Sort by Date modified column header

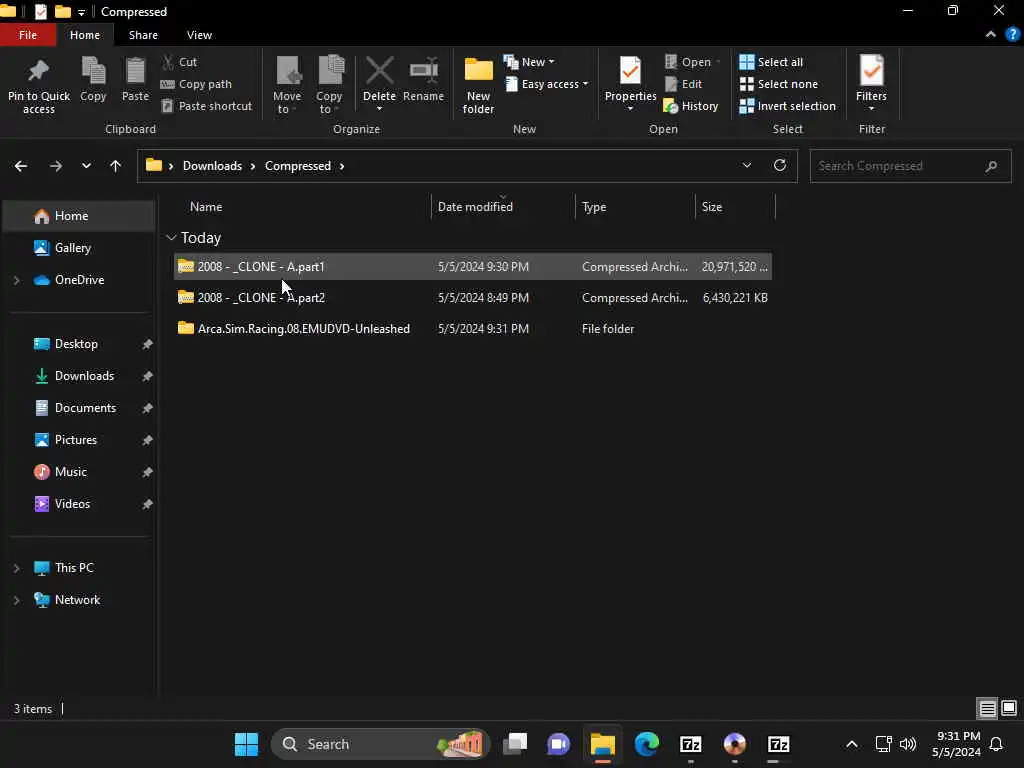(475, 207)
